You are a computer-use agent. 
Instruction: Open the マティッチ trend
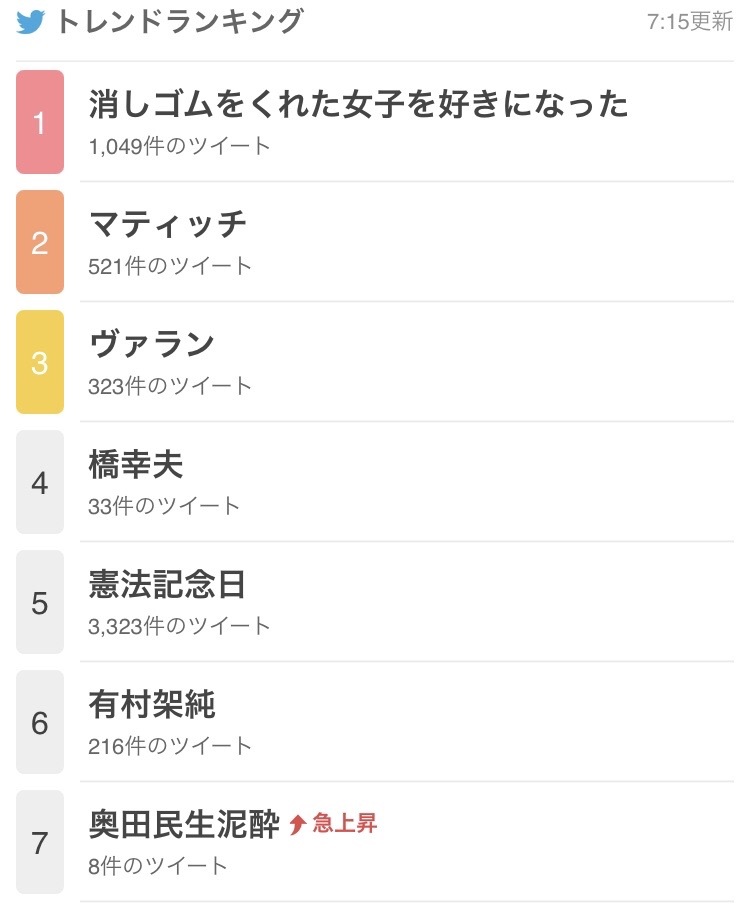click(x=168, y=224)
